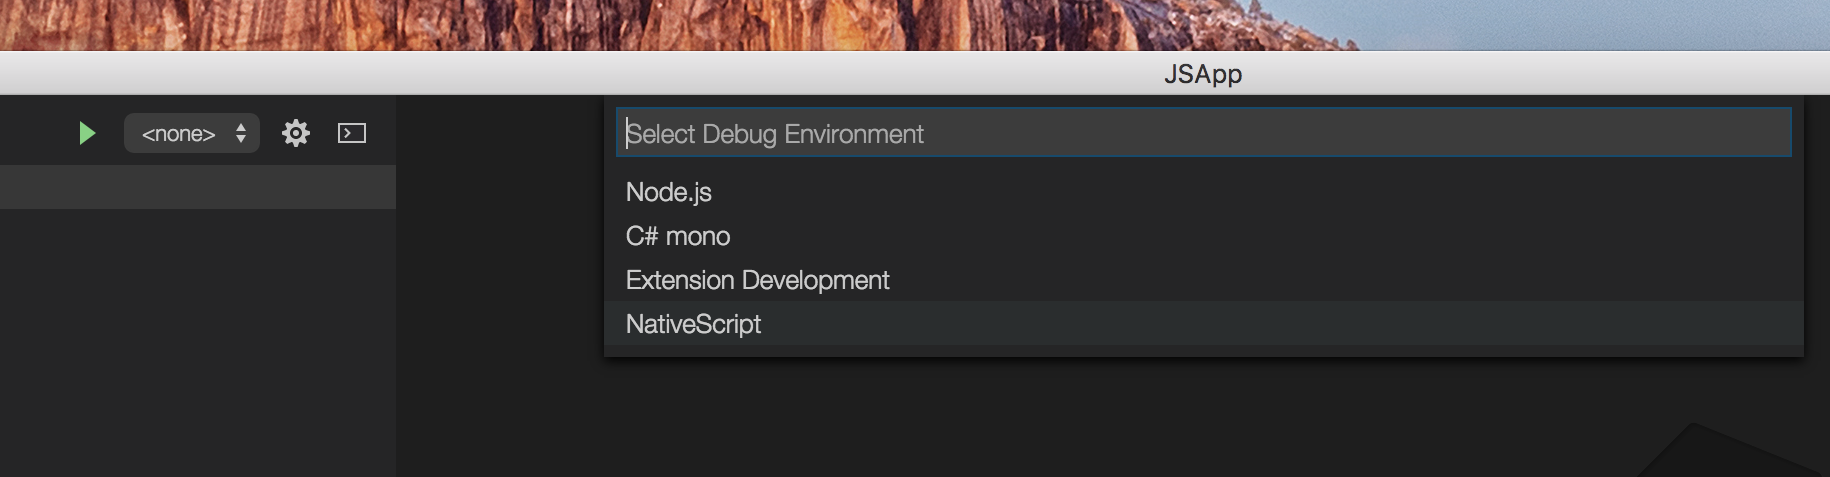
Task: Click the placeholder text Select Debug Environment
Action: point(775,134)
